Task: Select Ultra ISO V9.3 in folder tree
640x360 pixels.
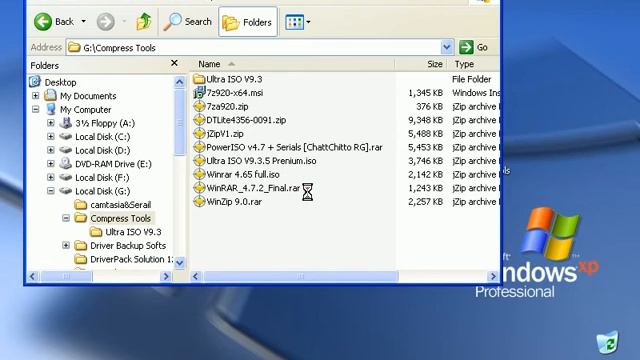Action: pos(133,232)
